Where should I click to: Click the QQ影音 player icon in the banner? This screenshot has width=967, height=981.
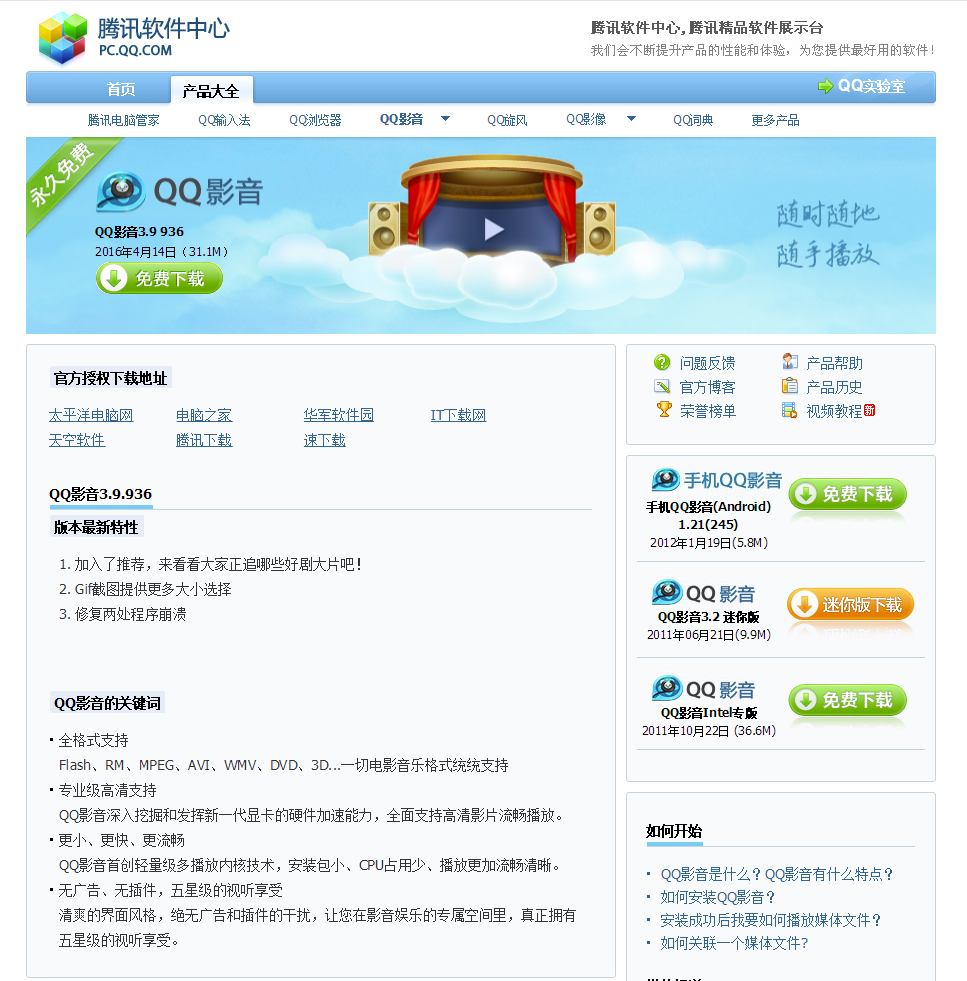(x=121, y=191)
